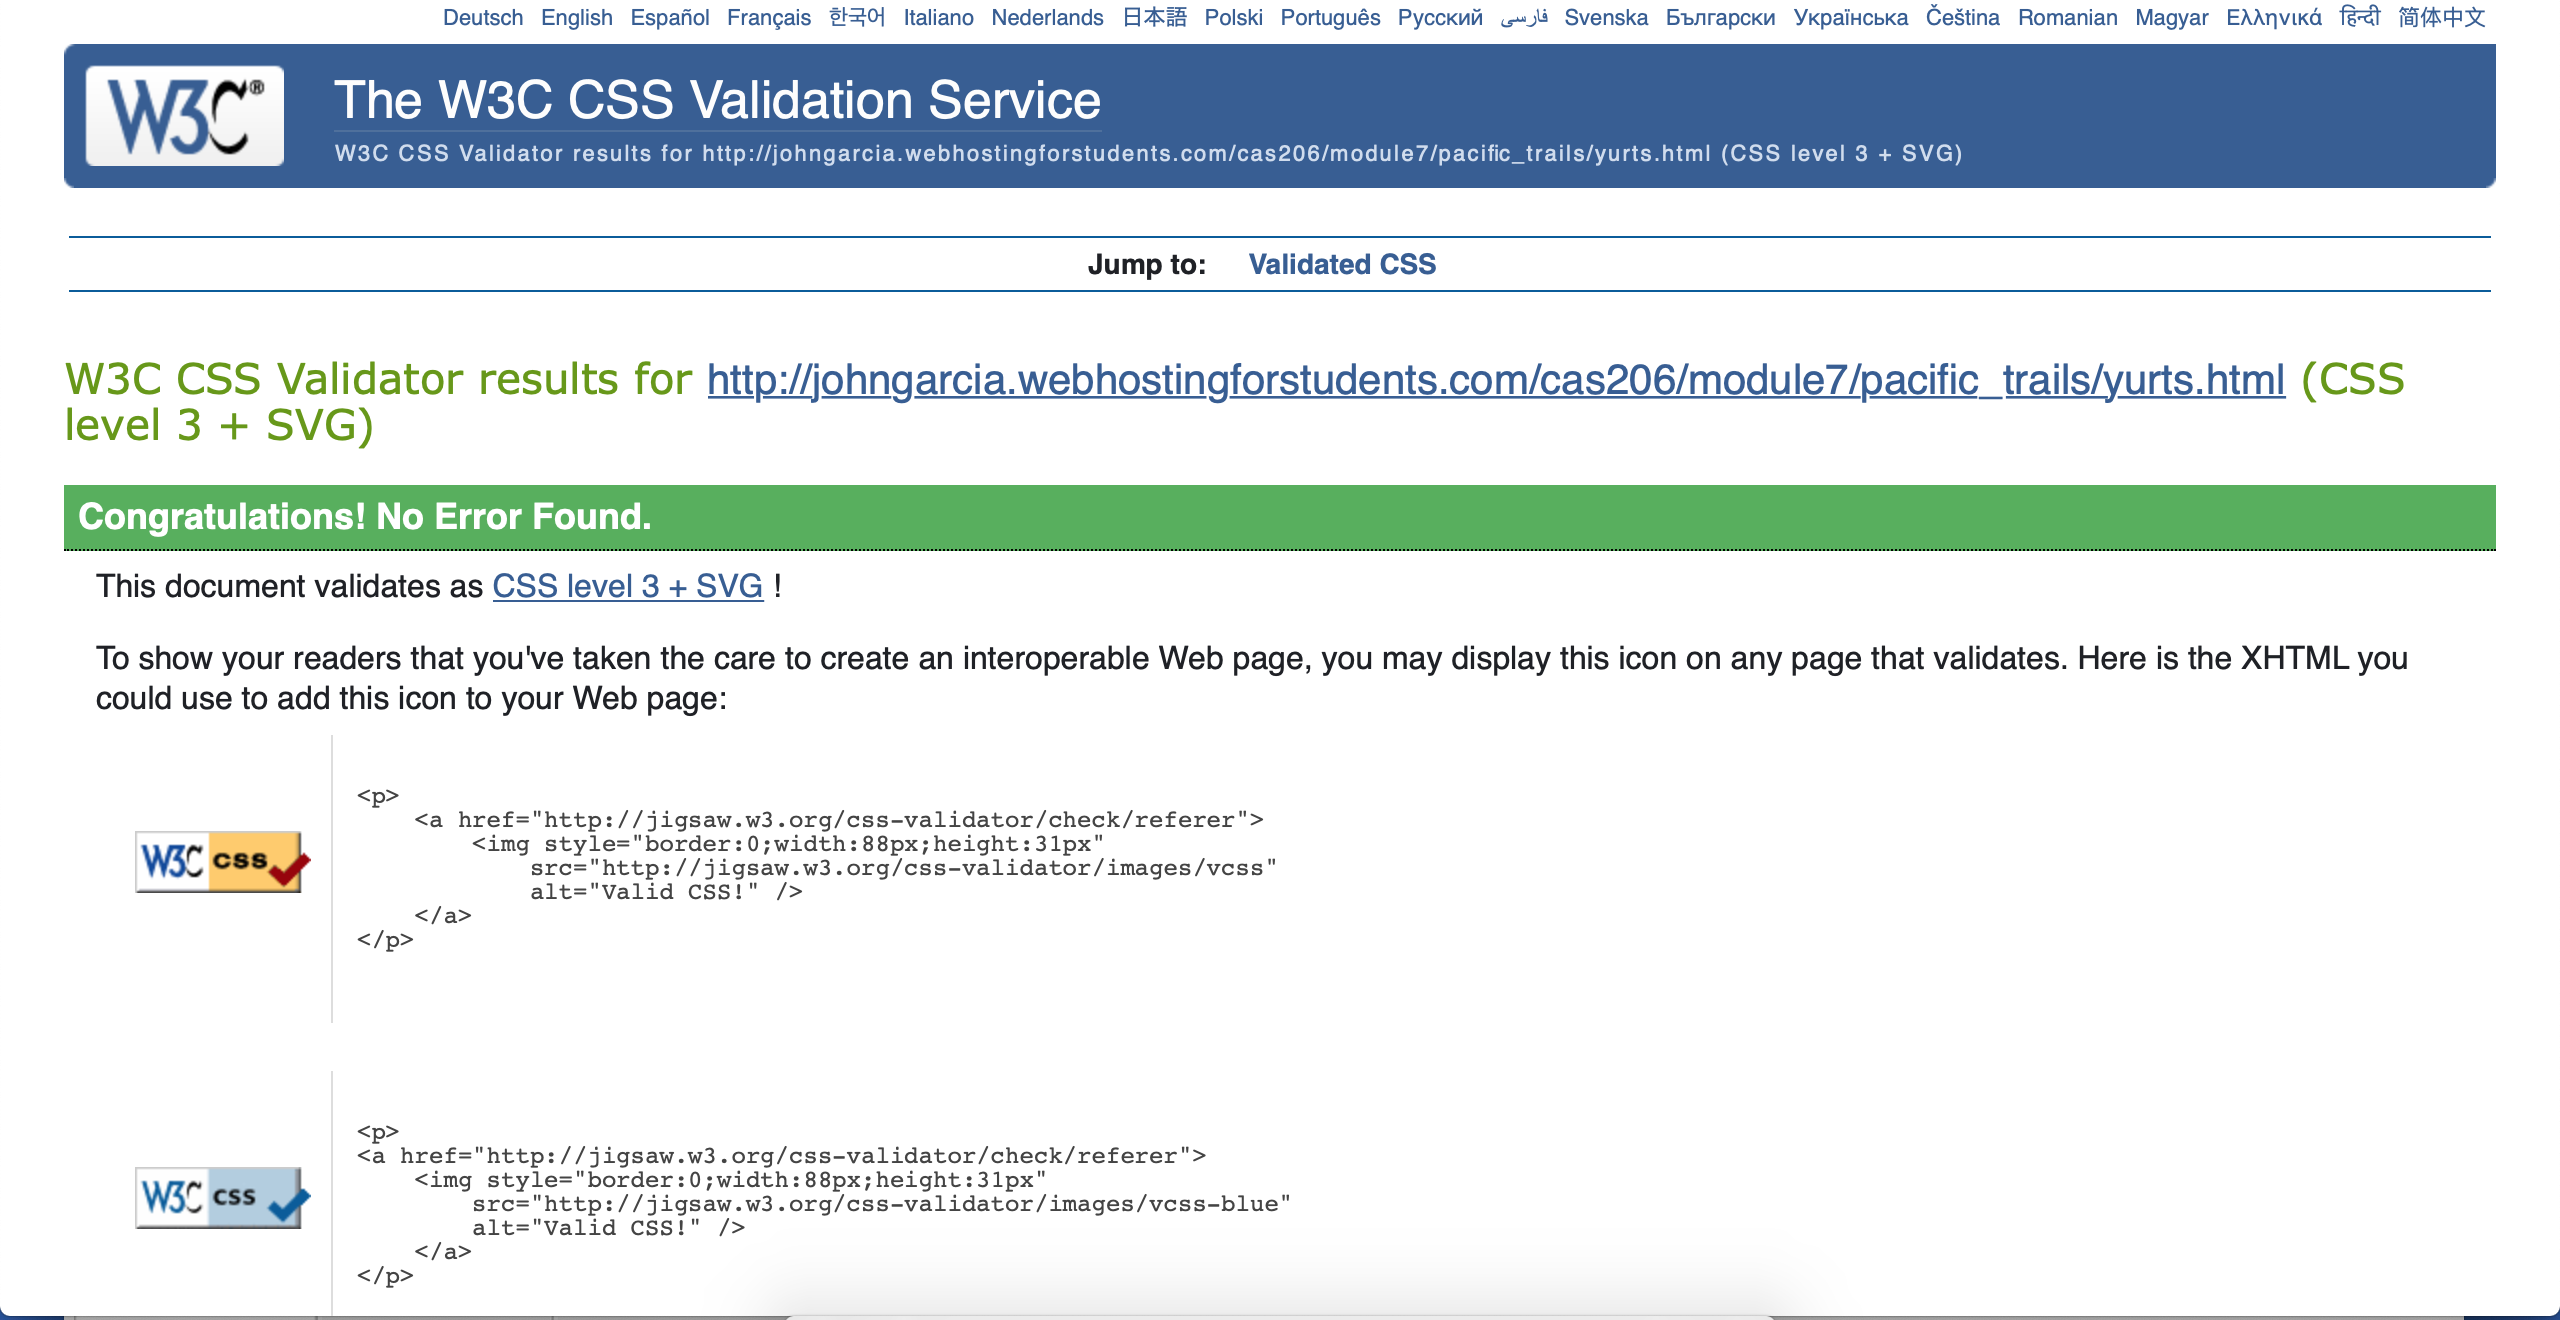This screenshot has width=2560, height=1320.
Task: Jump to Validated CSS section
Action: [1341, 264]
